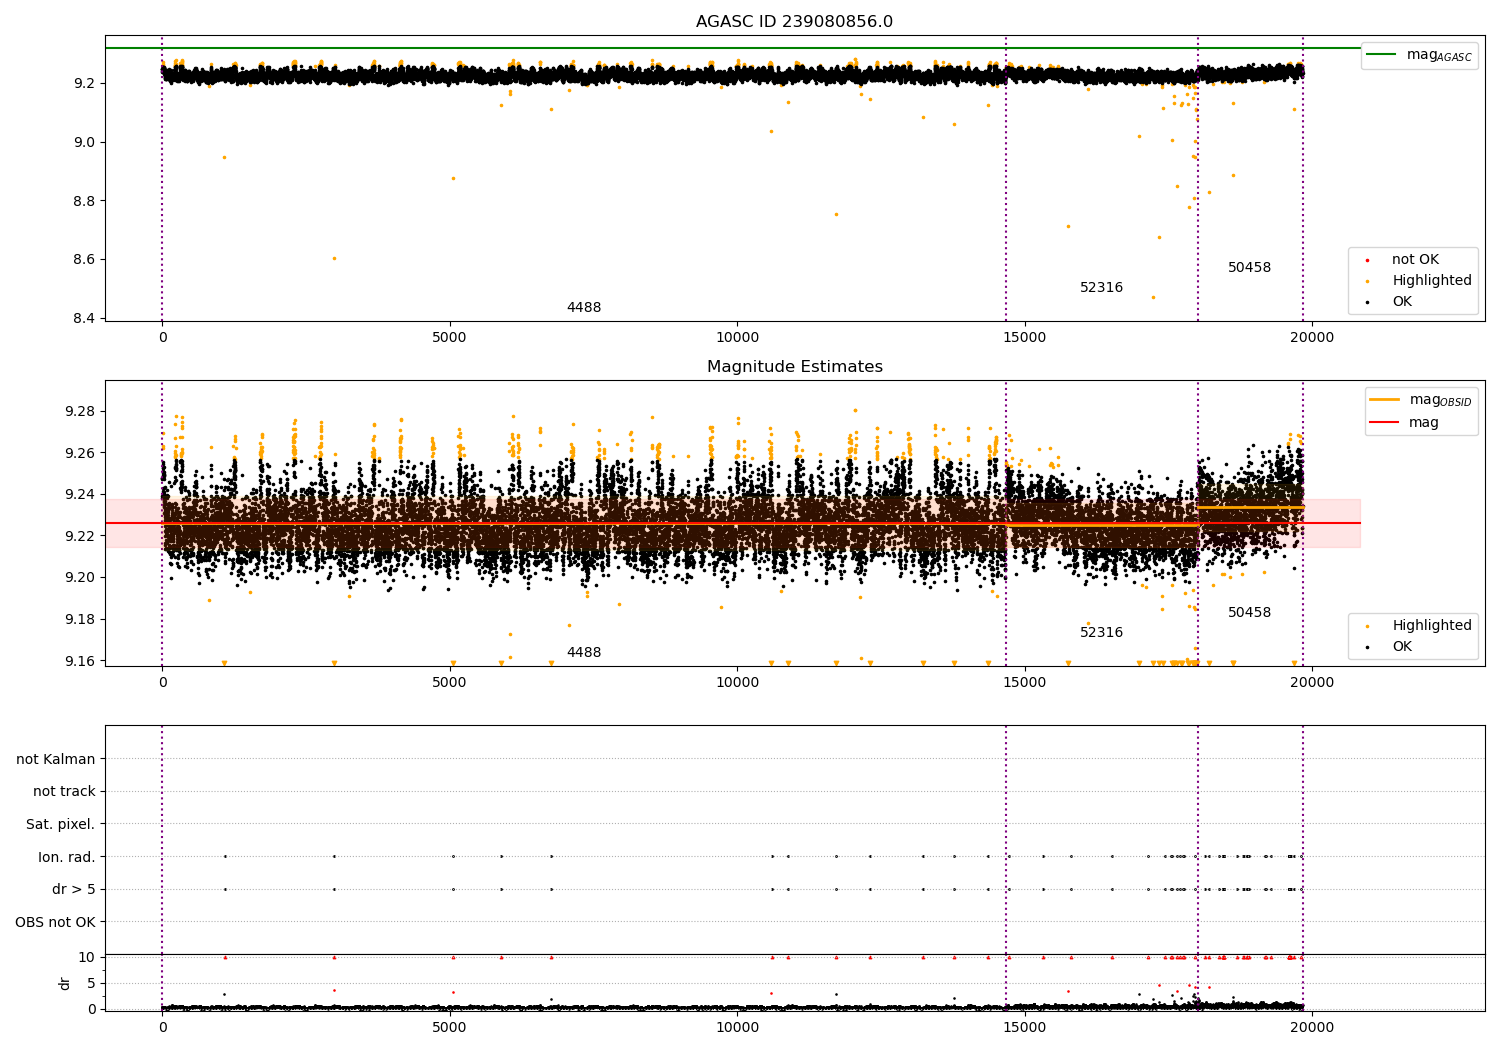
Task: Click the 9.26 y-axis tick label
Action: pos(81,453)
